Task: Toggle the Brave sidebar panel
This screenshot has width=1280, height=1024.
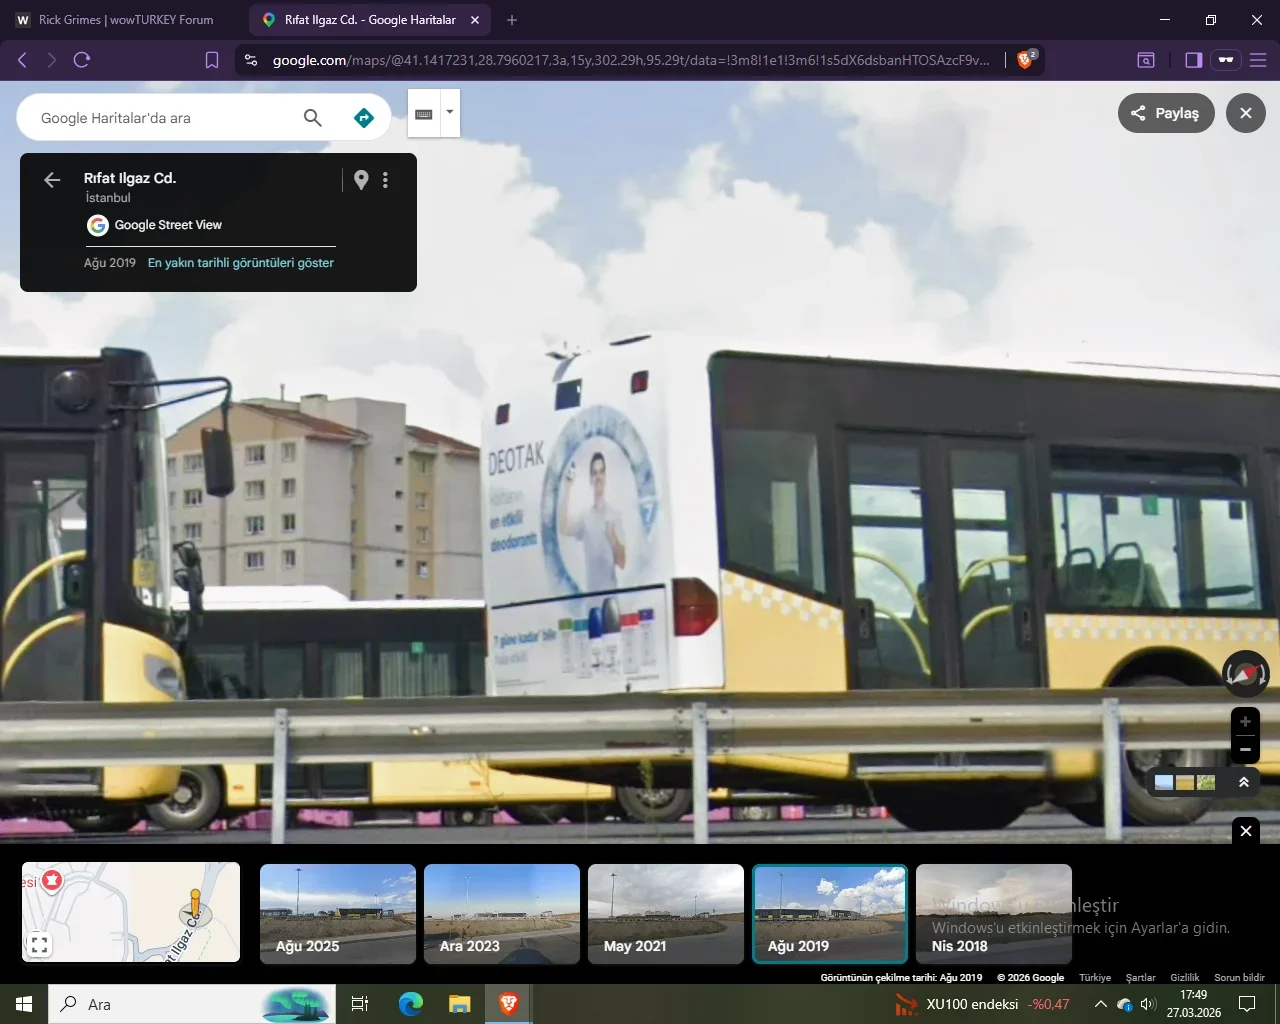Action: [x=1193, y=60]
